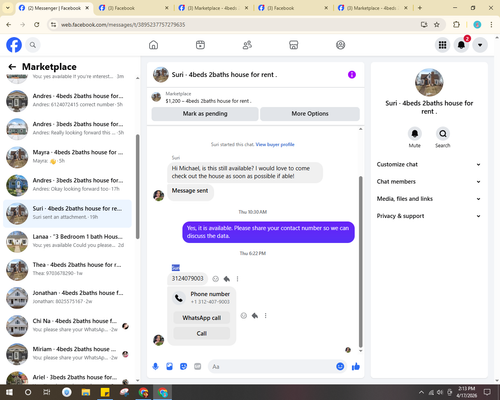Open the Facebook search magnifier
The image size is (500, 400).
pos(33,45)
